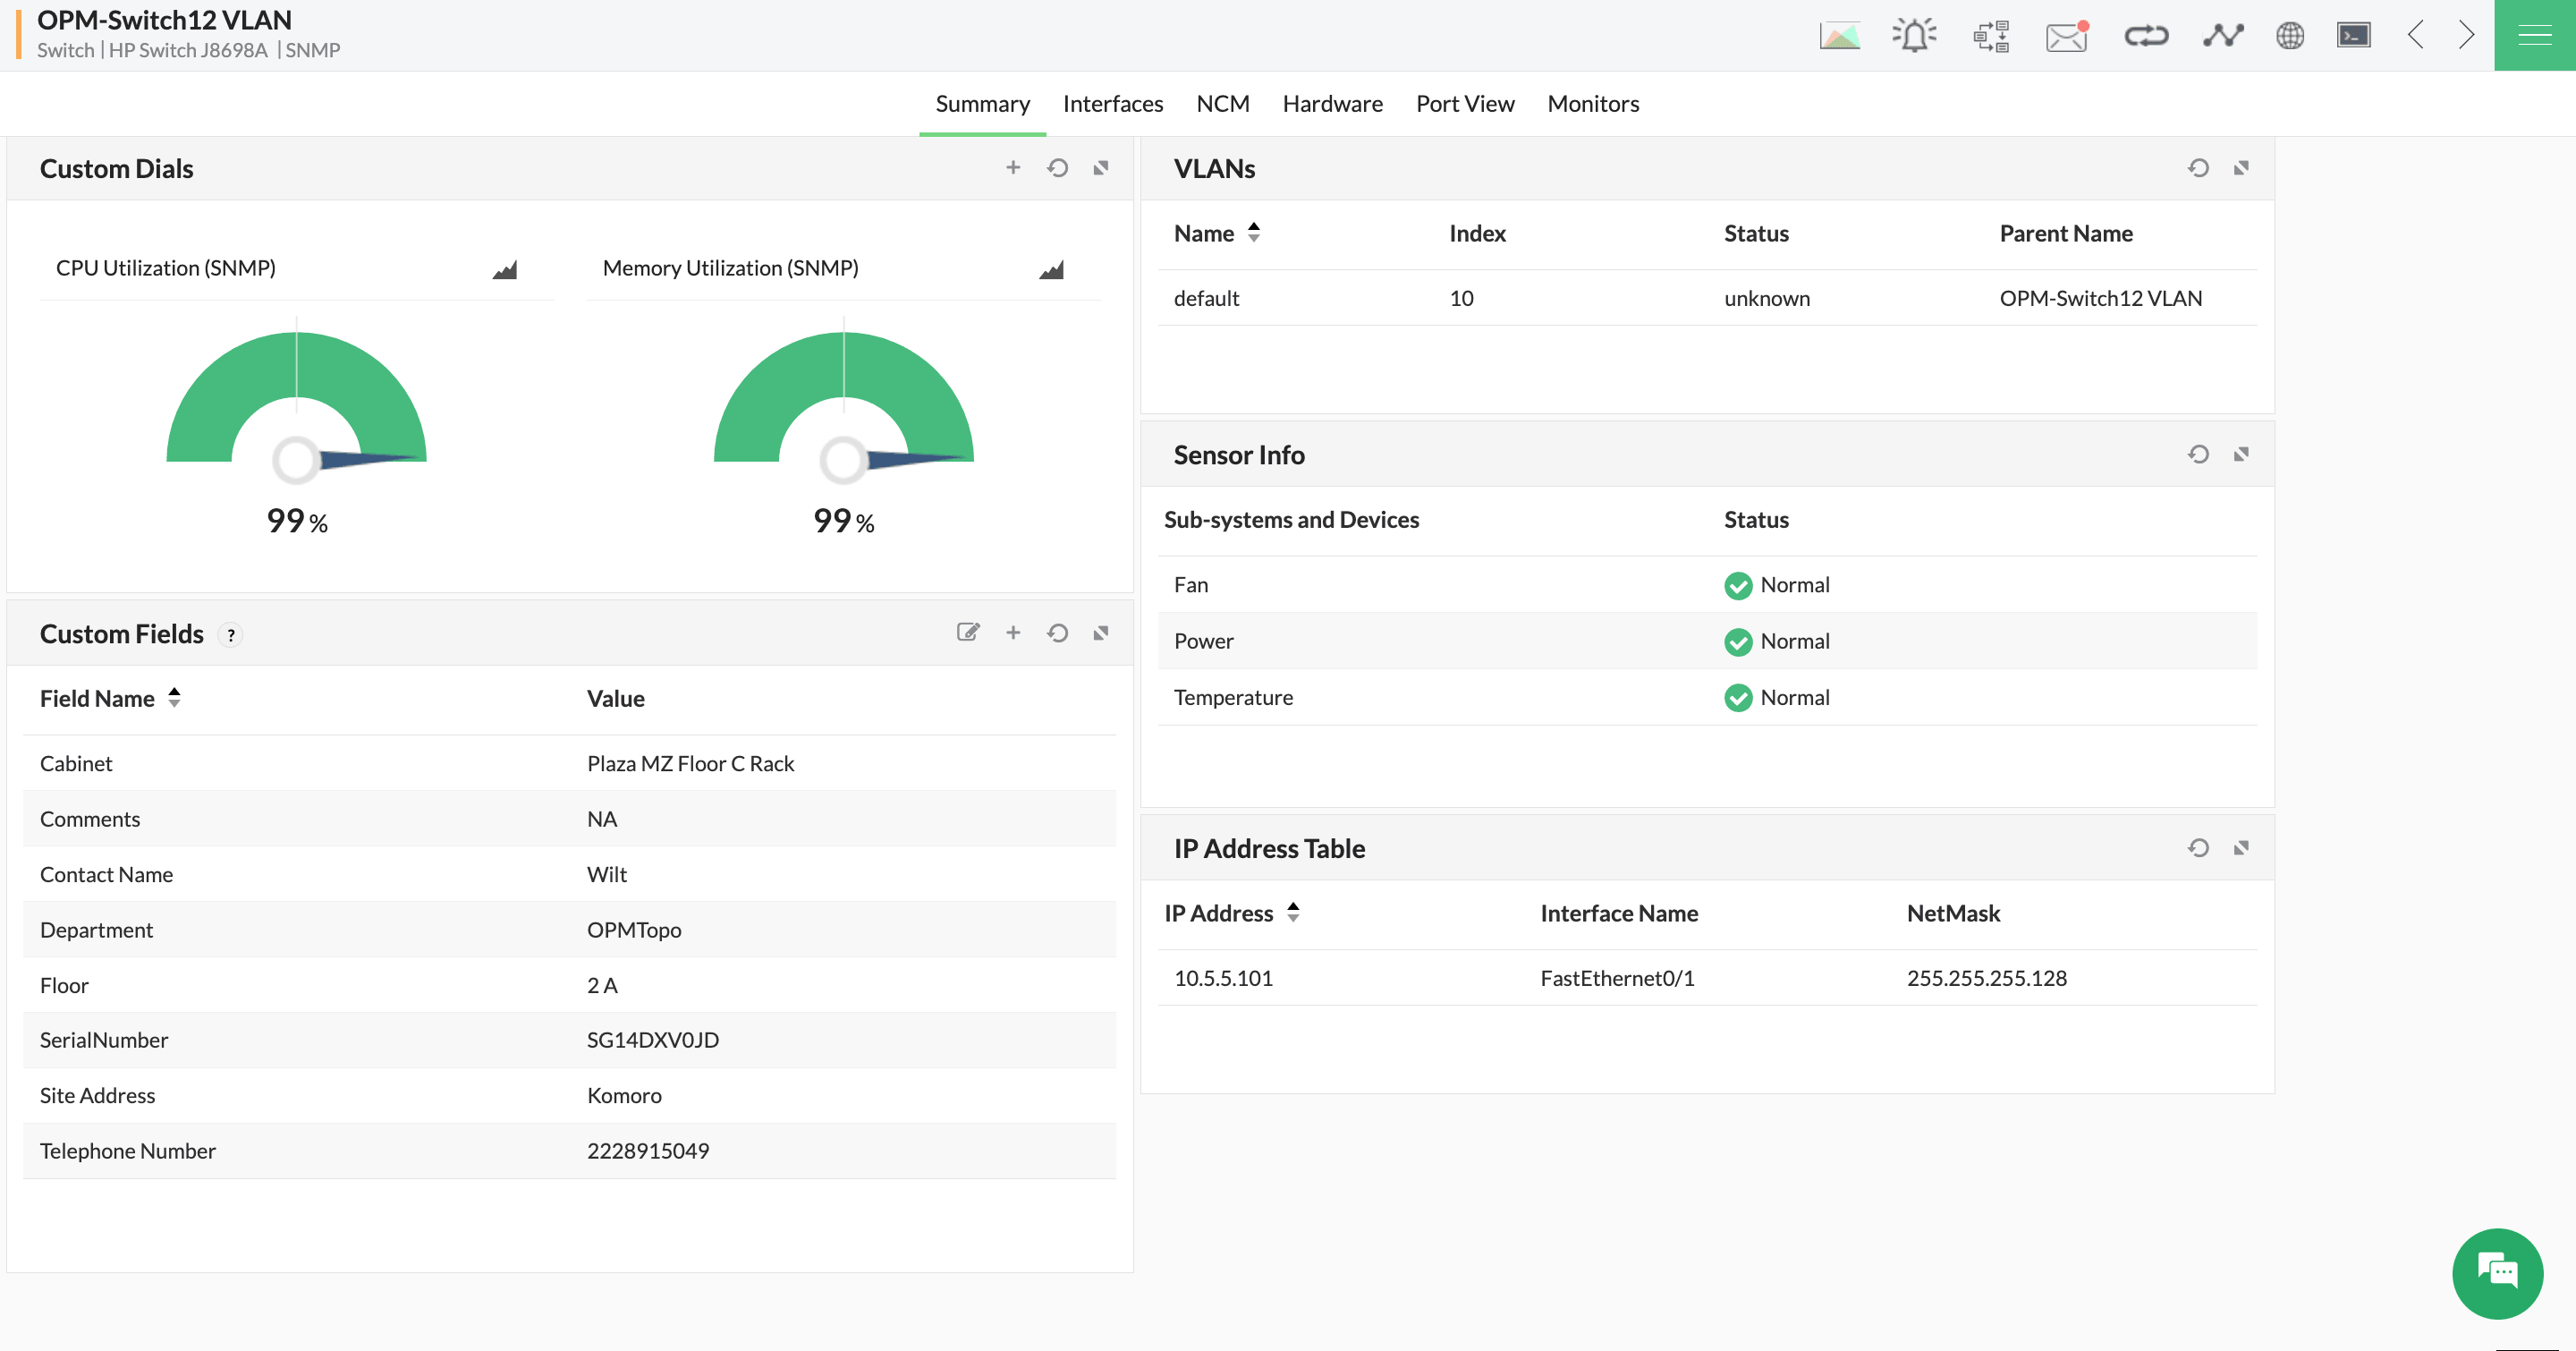Open CPU Utilization graph icon
This screenshot has height=1351, width=2576.
click(505, 269)
